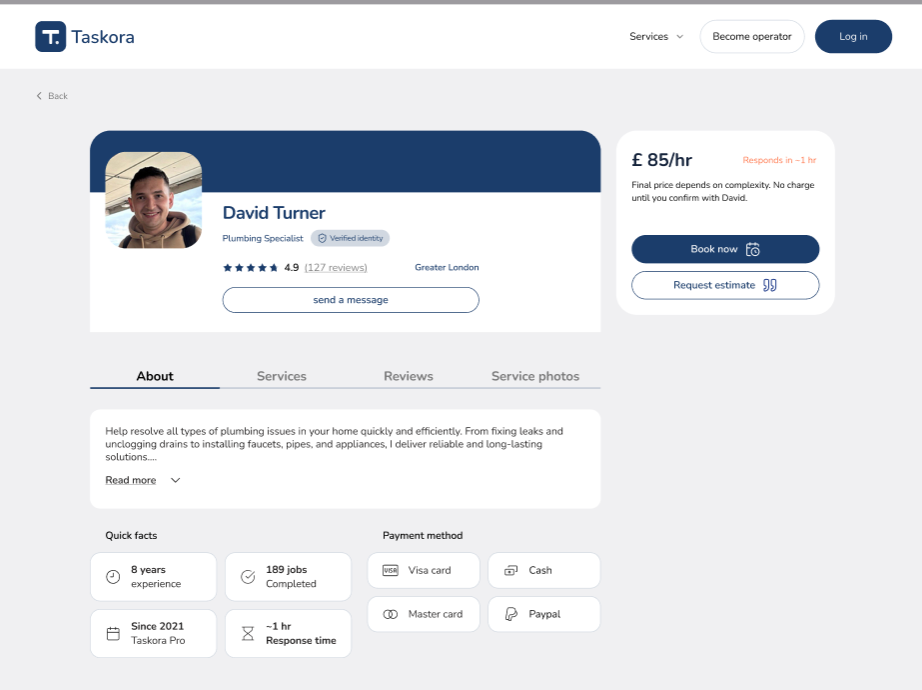Click the calendar clock icon in Book now
Screen dimensions: 922x690
(x=753, y=249)
